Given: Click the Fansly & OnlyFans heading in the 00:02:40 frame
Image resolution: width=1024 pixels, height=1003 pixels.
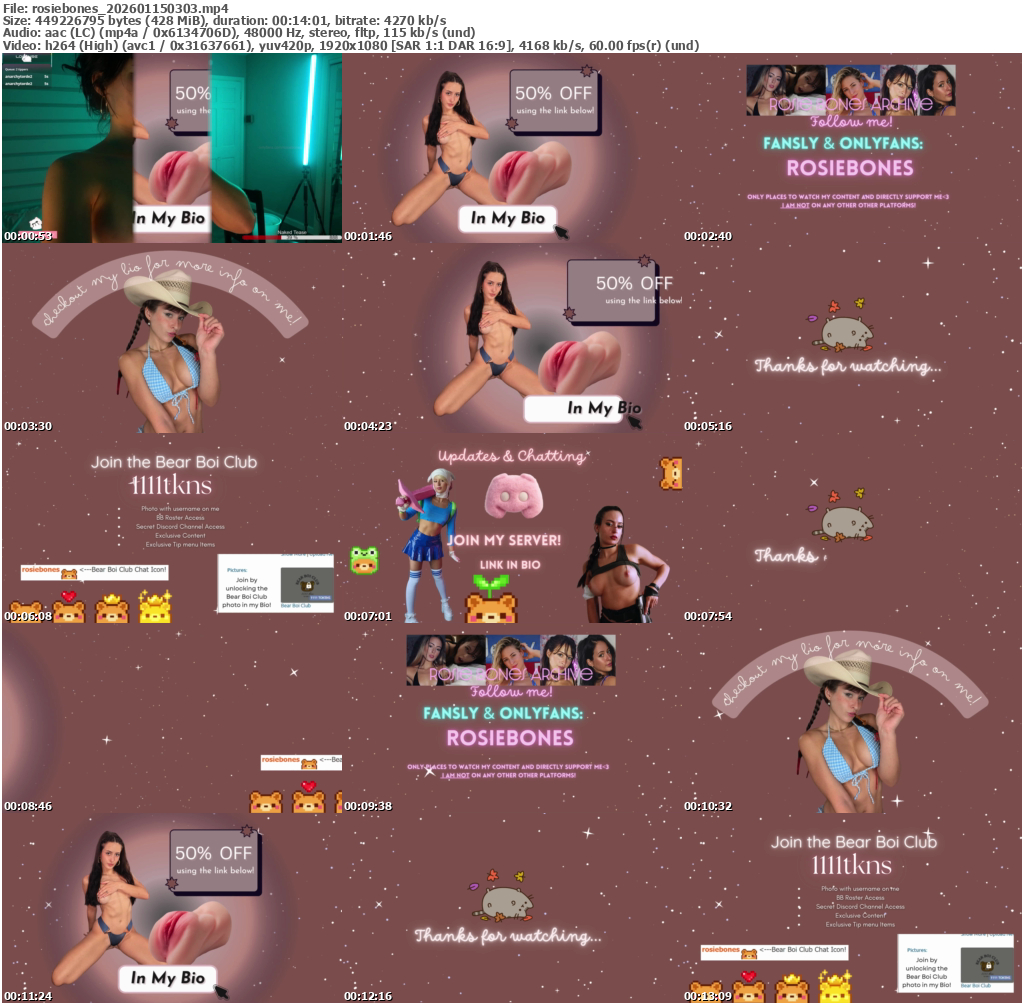Looking at the screenshot, I should click(x=849, y=143).
